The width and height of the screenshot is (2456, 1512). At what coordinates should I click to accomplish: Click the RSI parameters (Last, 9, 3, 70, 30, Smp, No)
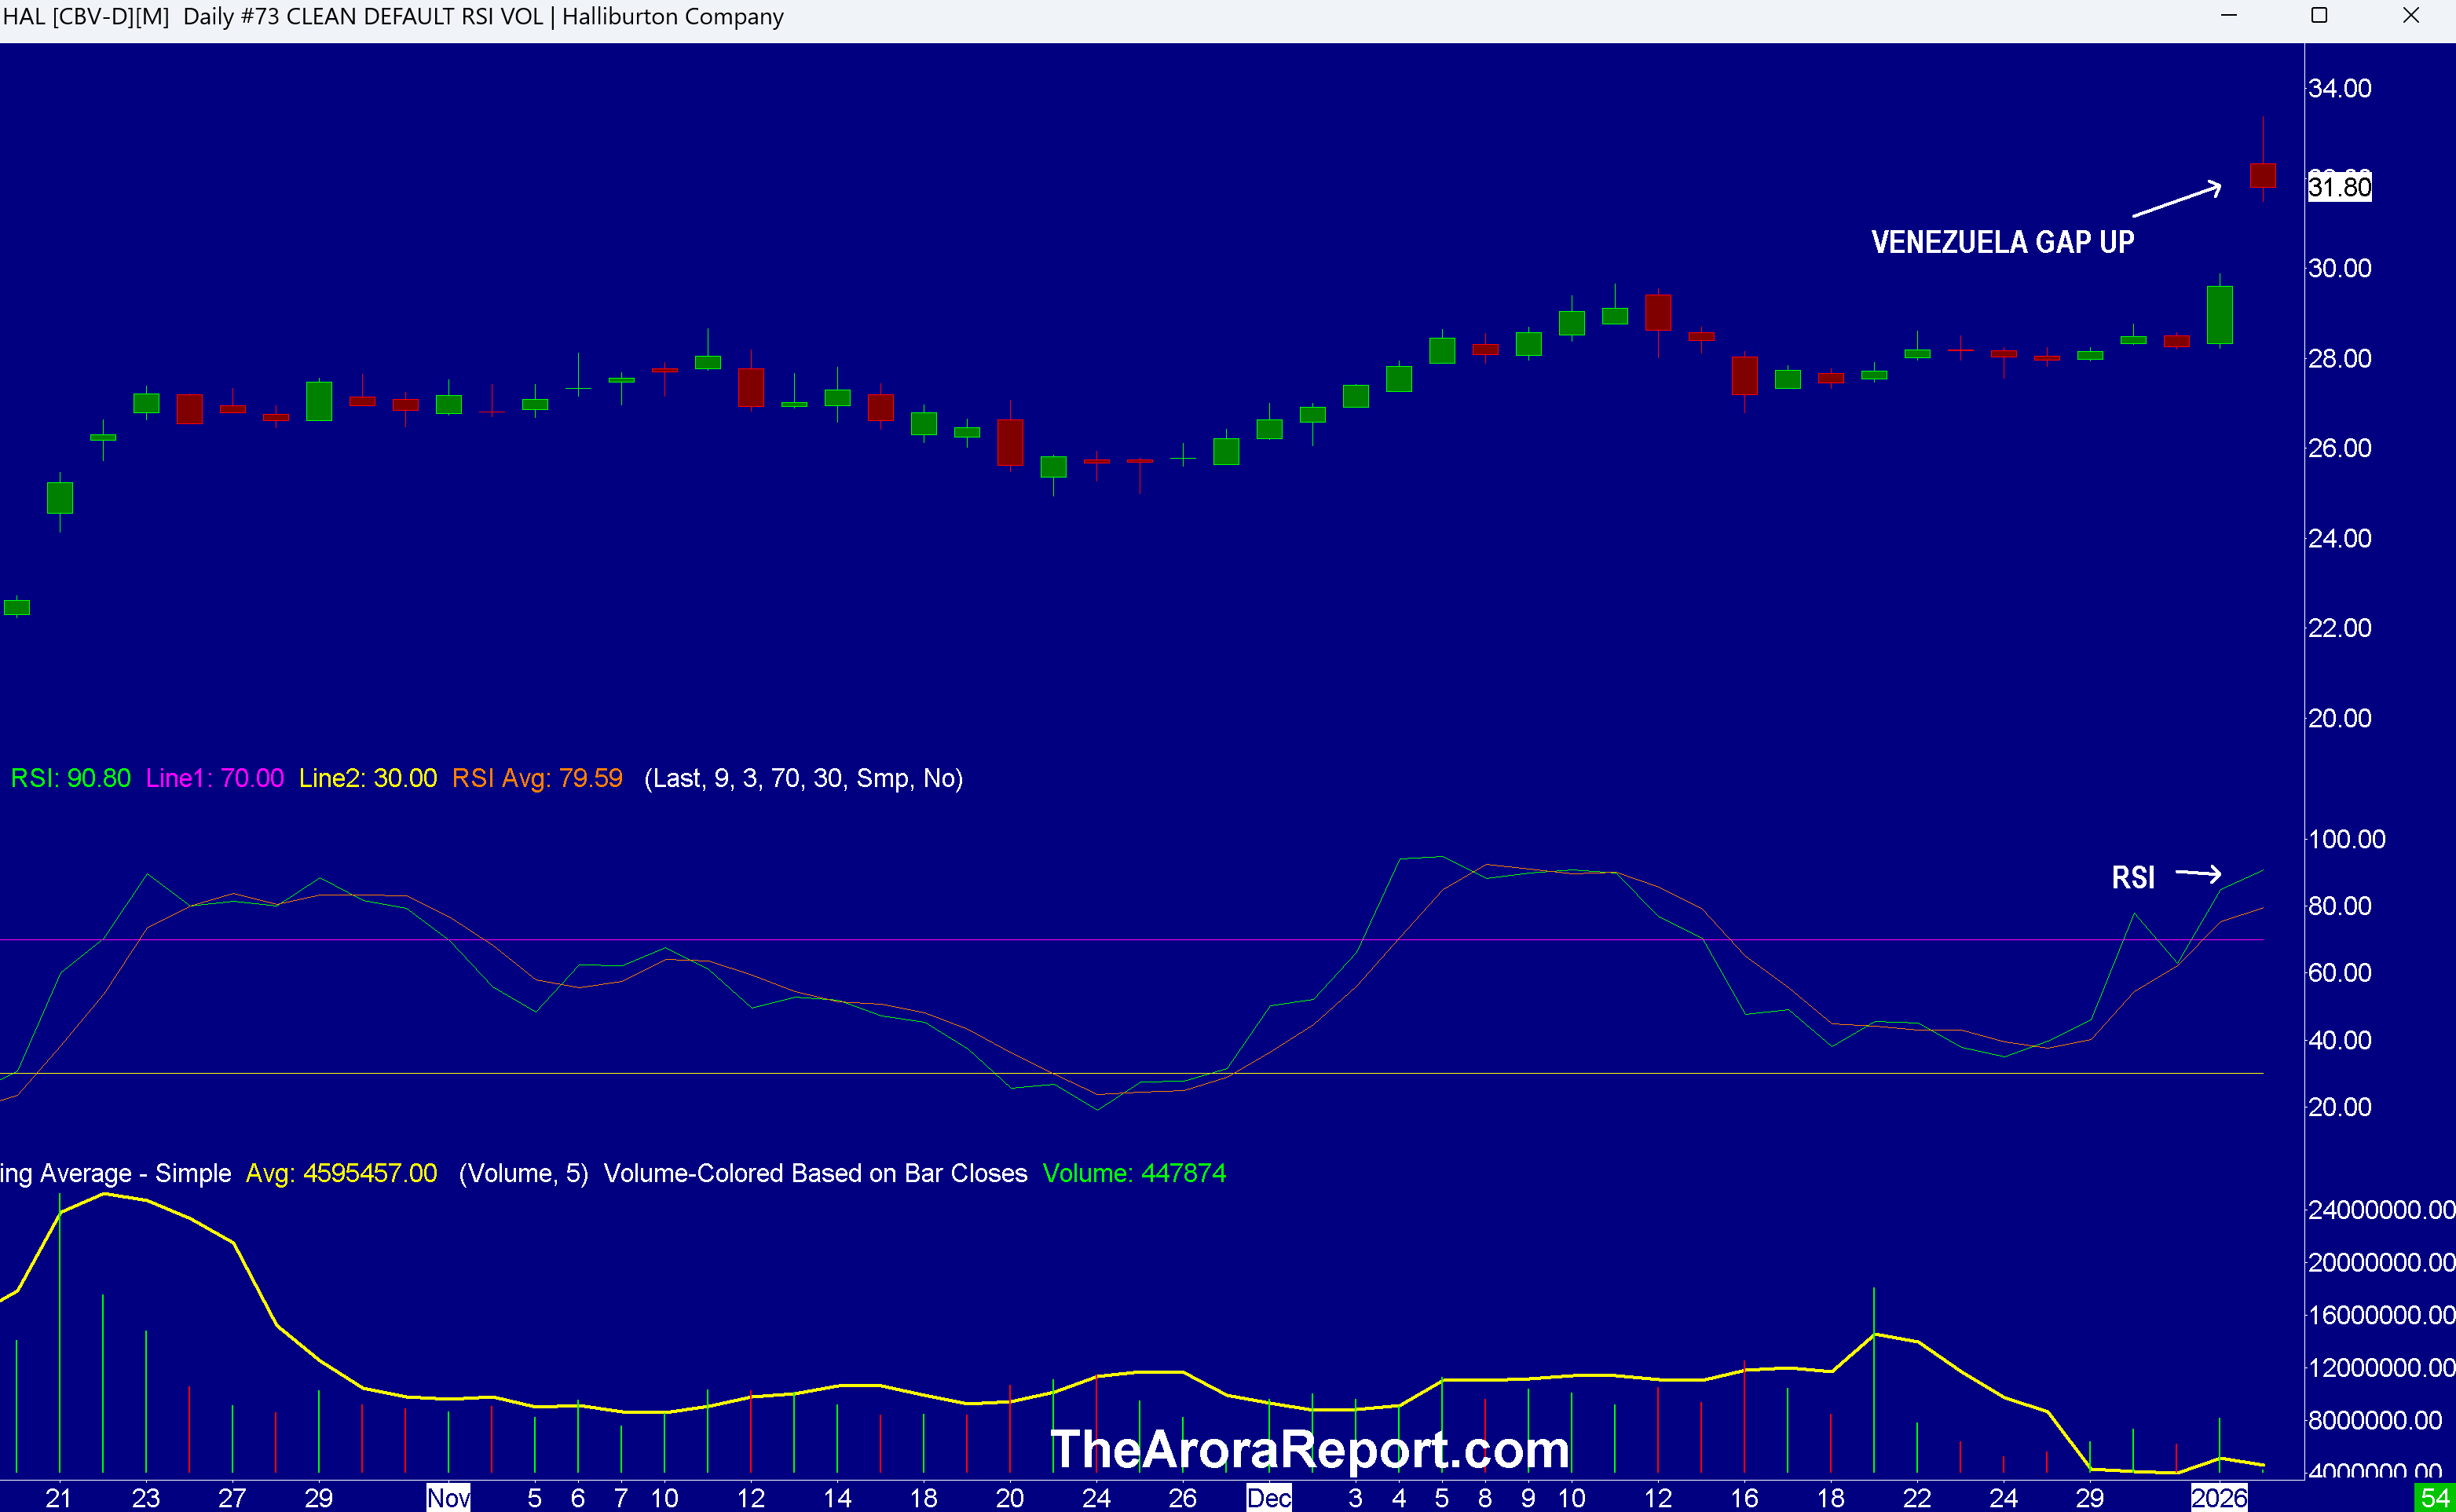803,778
